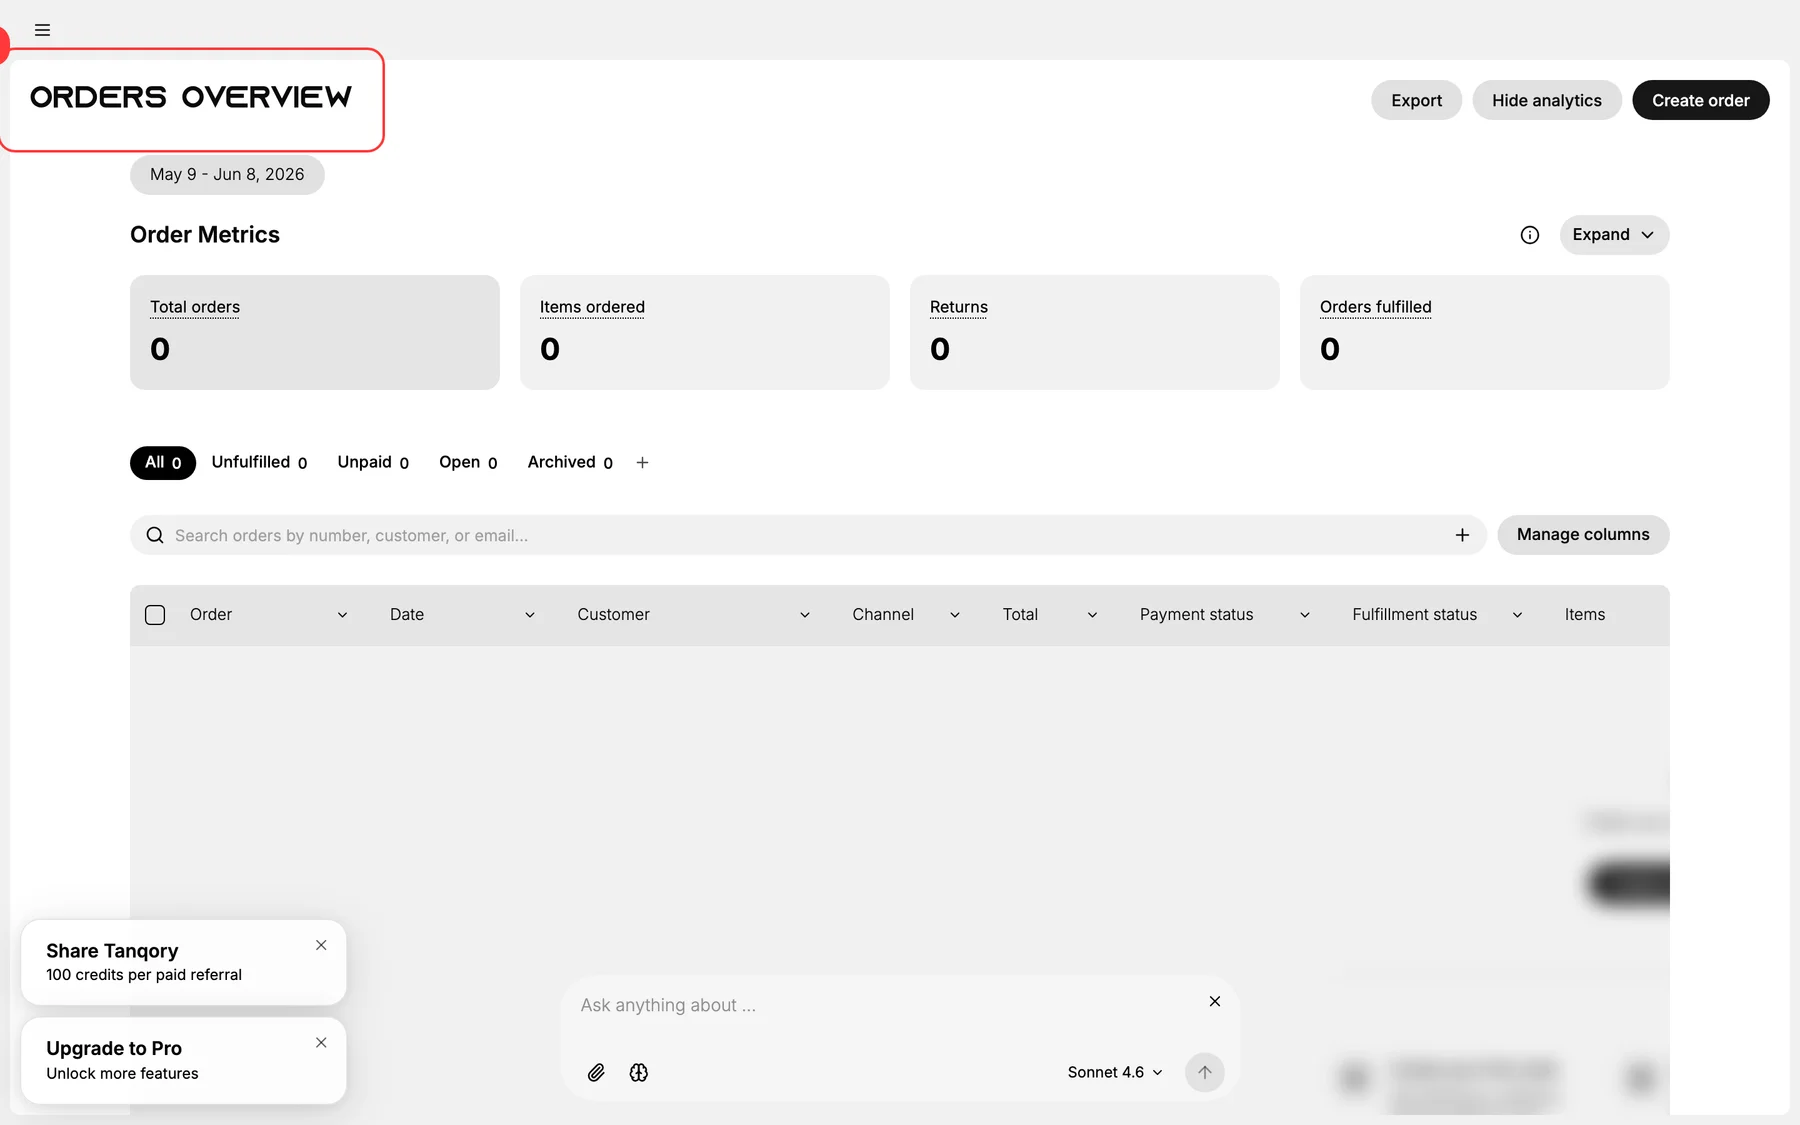1800x1125 pixels.
Task: Click the Upgrade to Pro card
Action: click(184, 1060)
